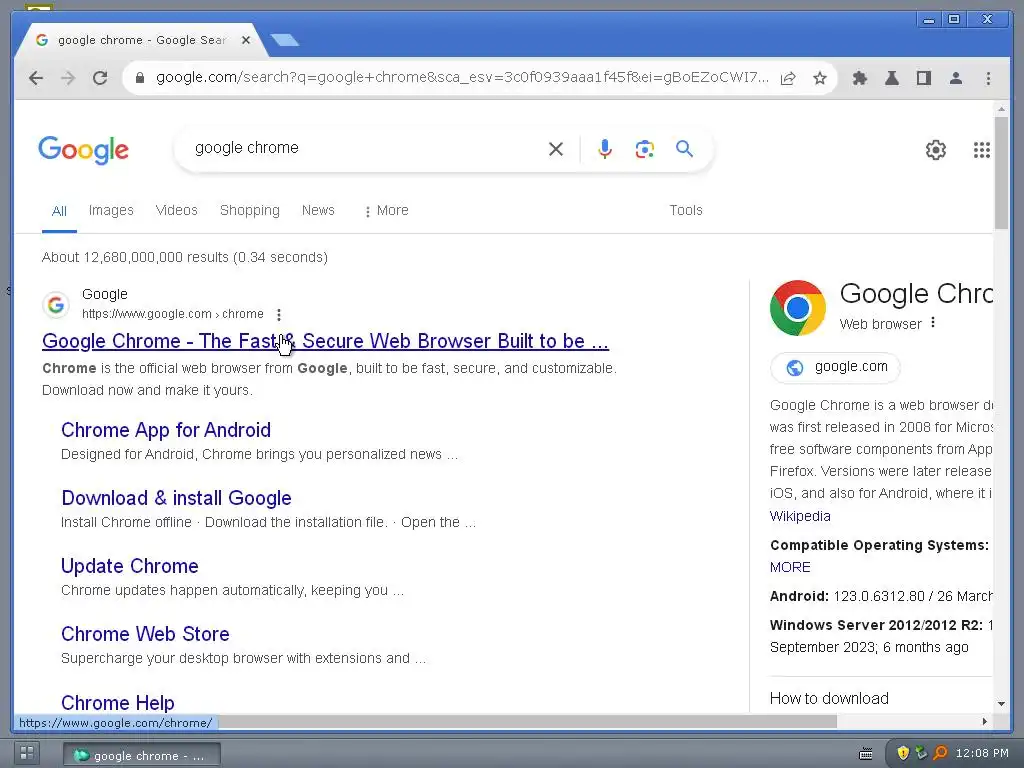Click the keyboard icon in system tray
1024x768 pixels.
pyautogui.click(x=865, y=754)
